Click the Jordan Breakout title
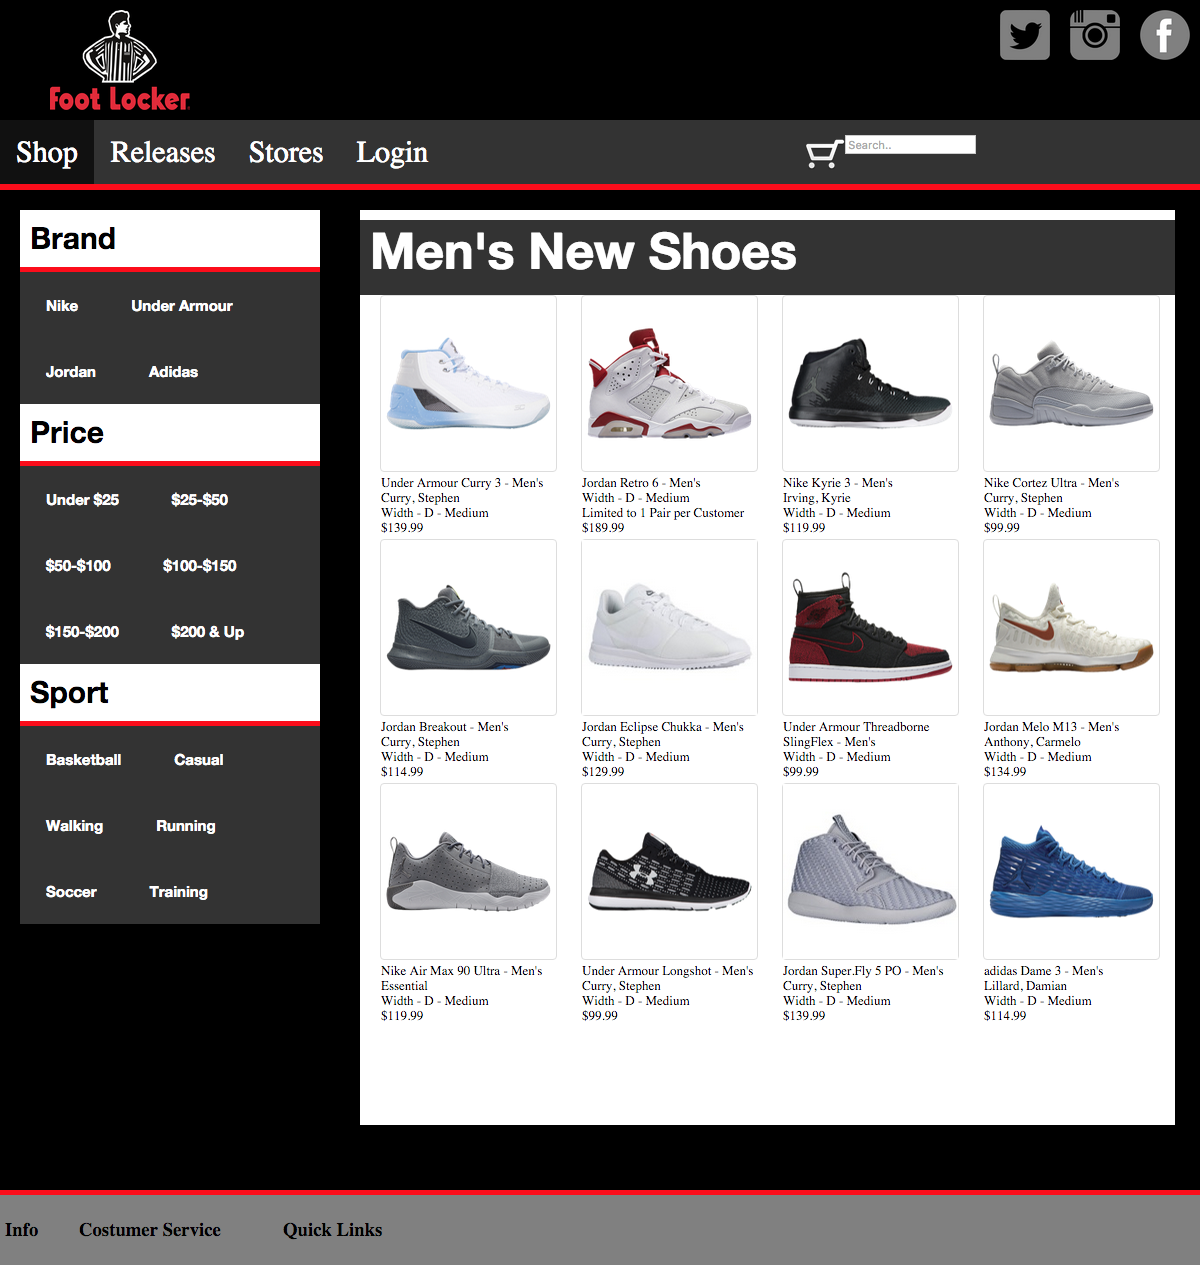The width and height of the screenshot is (1202, 1267). [445, 727]
